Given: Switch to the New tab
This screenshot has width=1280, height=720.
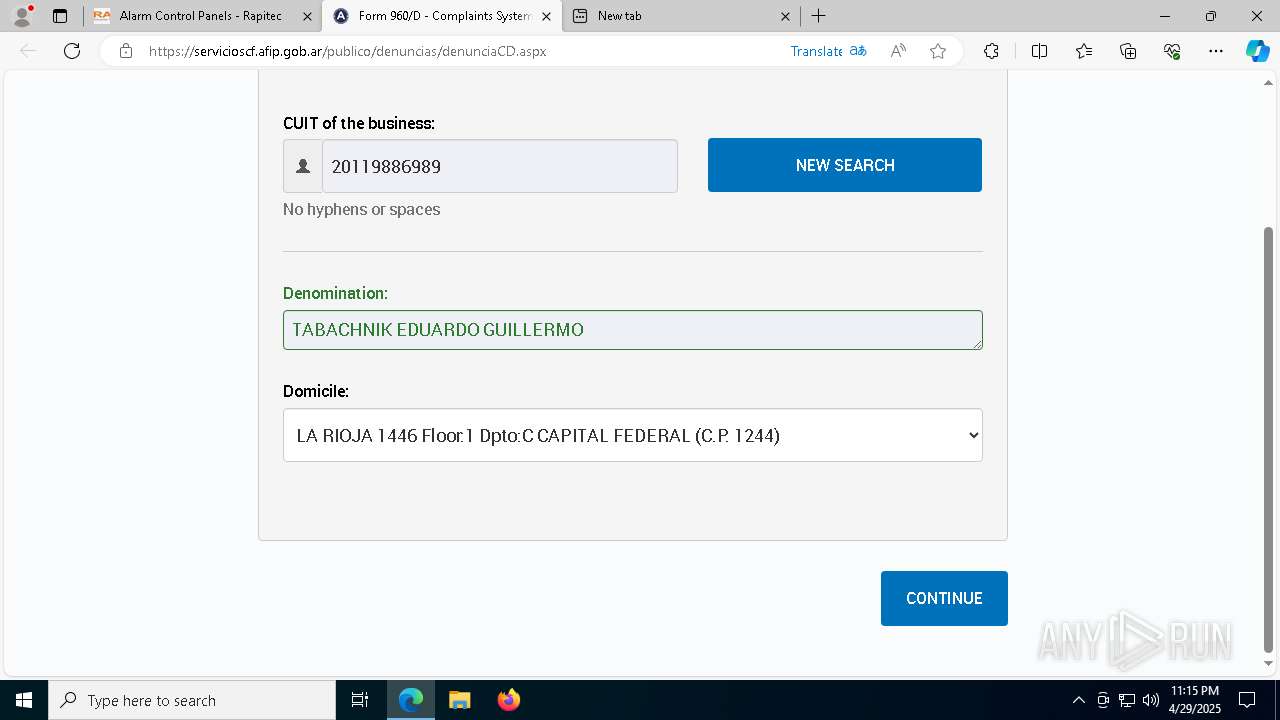Looking at the screenshot, I should tap(680, 16).
